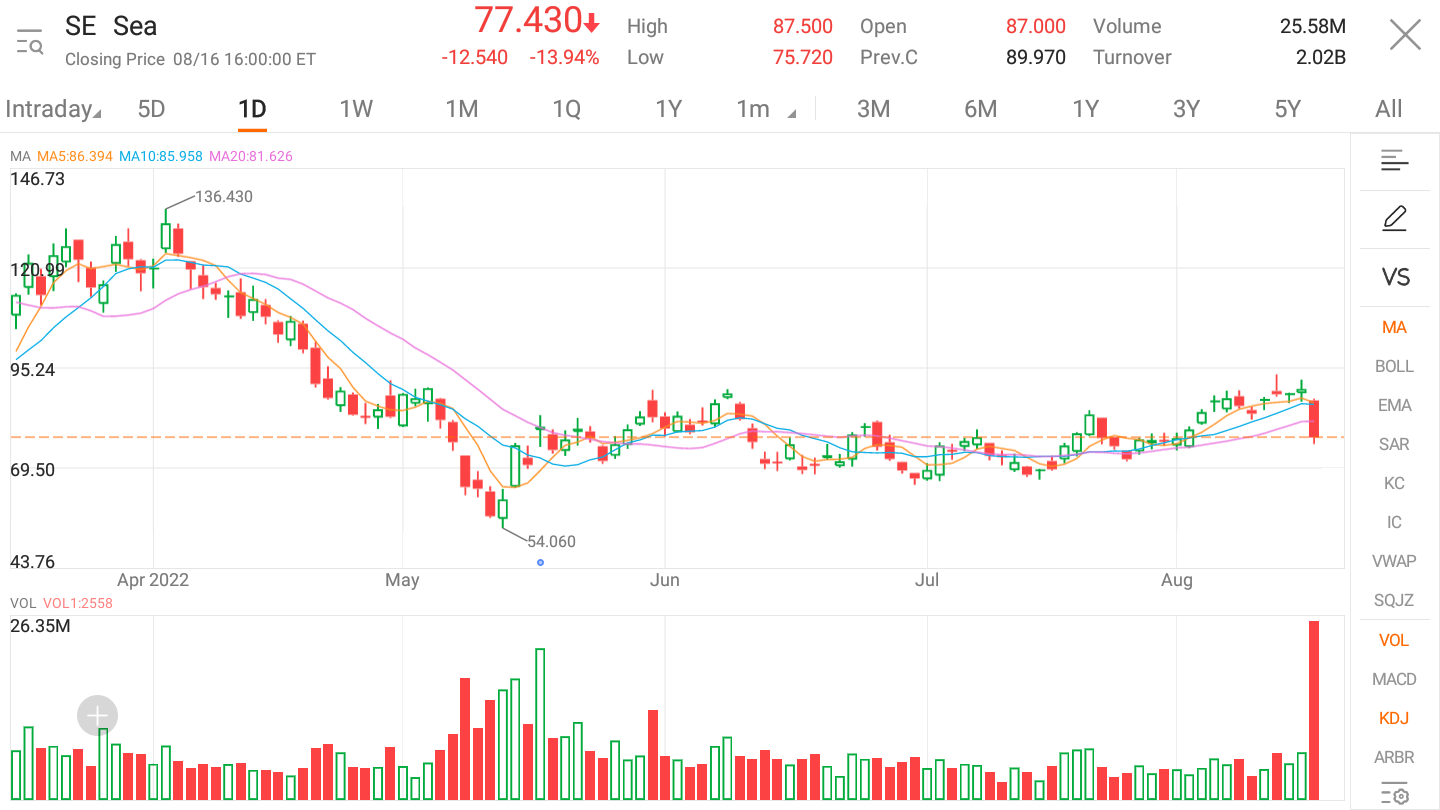This screenshot has width=1440, height=810.
Task: Set range to All
Action: click(1388, 109)
